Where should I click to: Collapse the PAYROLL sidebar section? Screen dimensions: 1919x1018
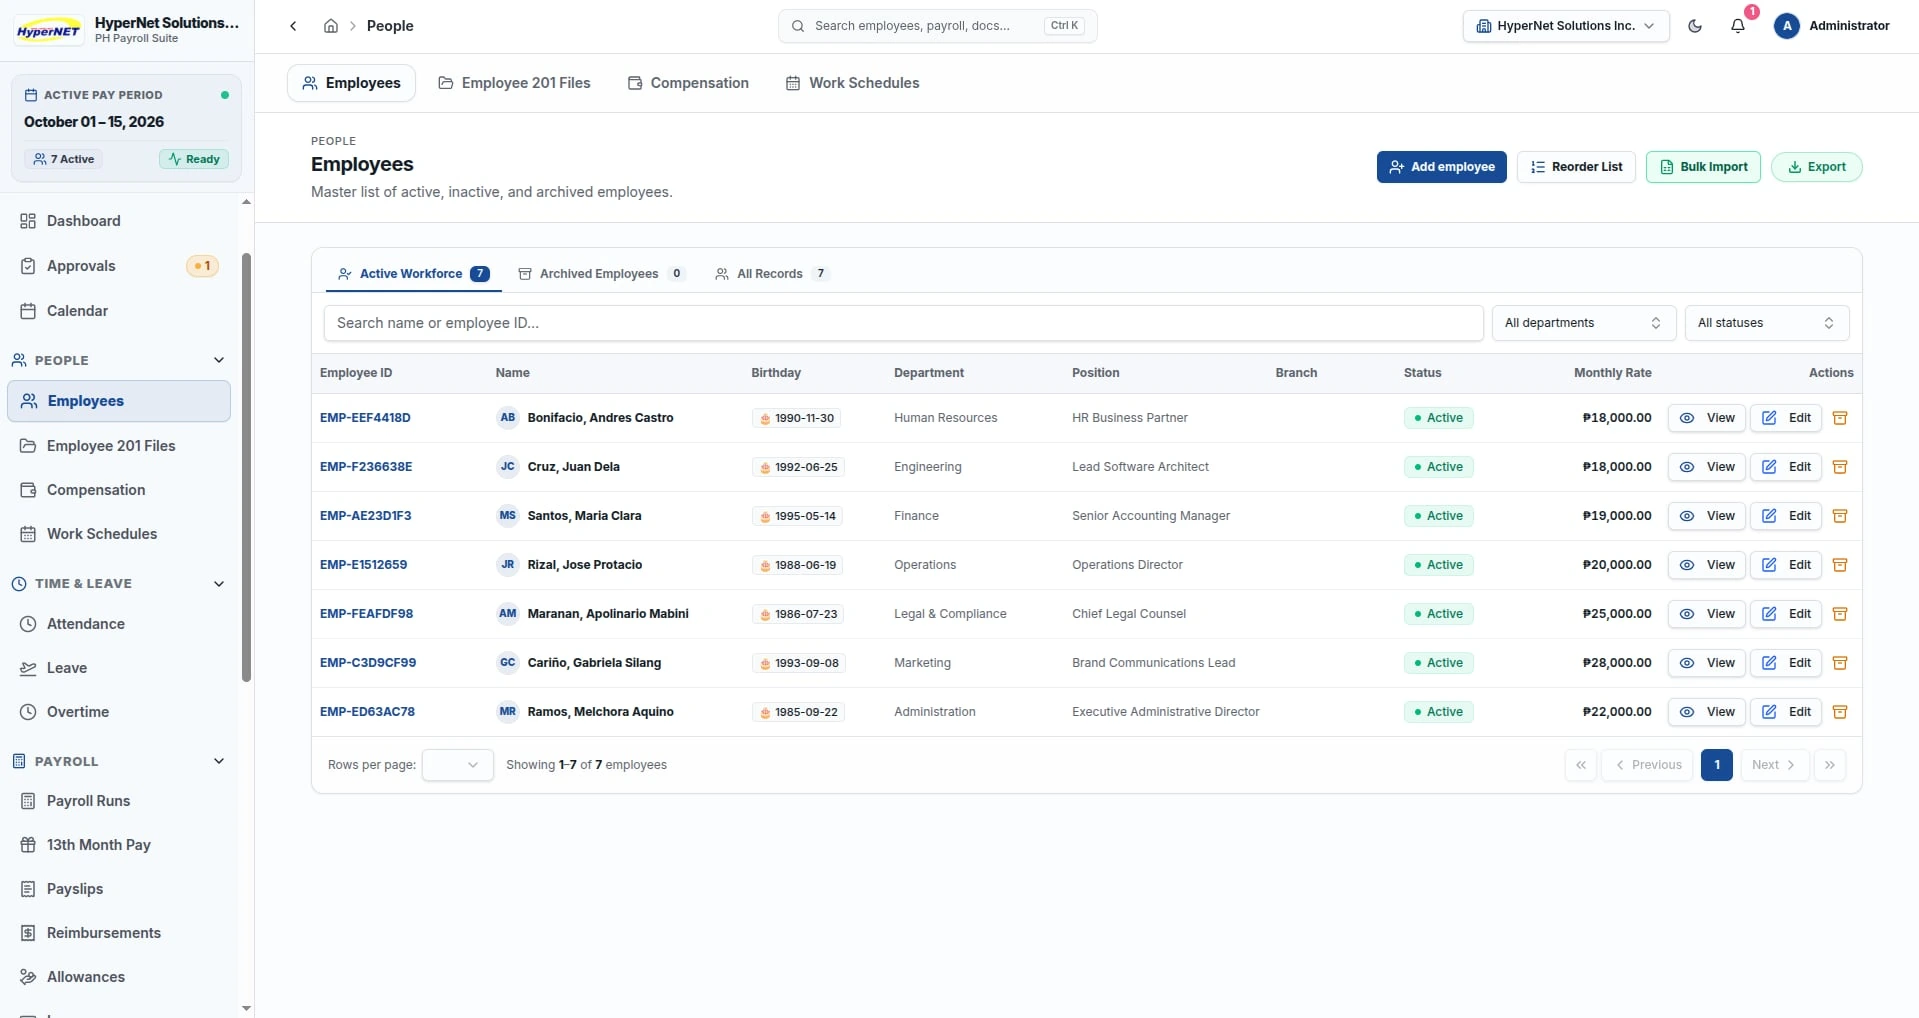pyautogui.click(x=119, y=761)
